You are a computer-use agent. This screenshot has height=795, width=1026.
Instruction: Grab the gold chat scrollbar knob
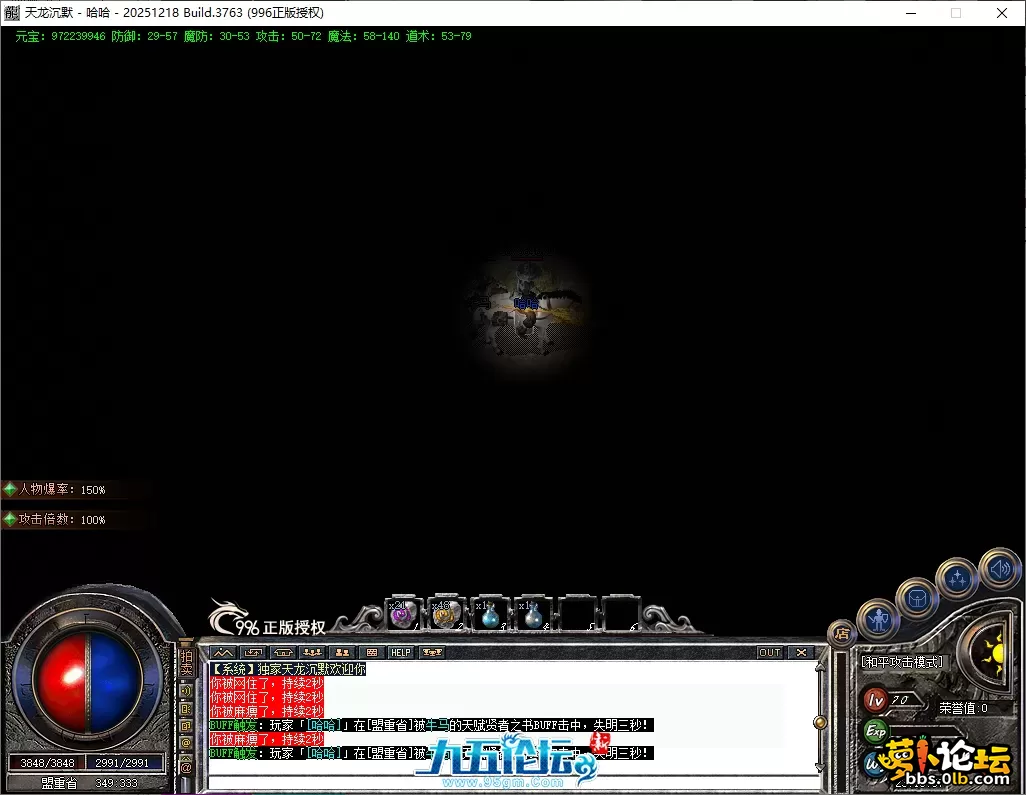820,722
